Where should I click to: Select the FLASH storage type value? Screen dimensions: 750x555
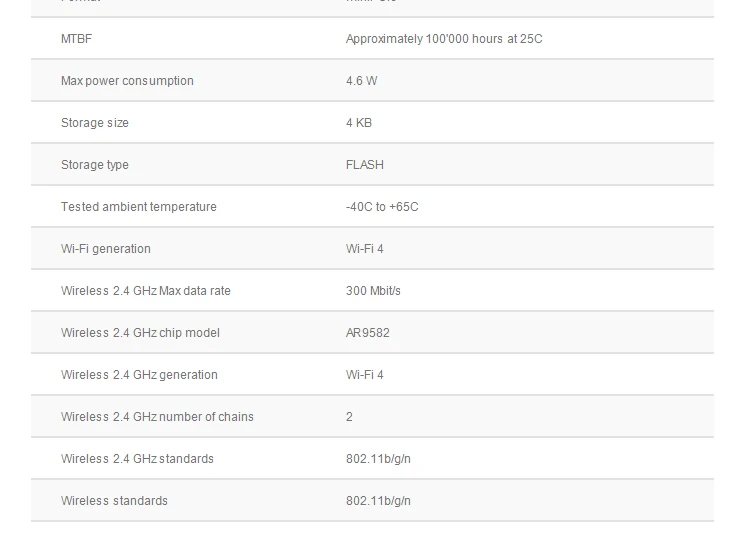[365, 165]
